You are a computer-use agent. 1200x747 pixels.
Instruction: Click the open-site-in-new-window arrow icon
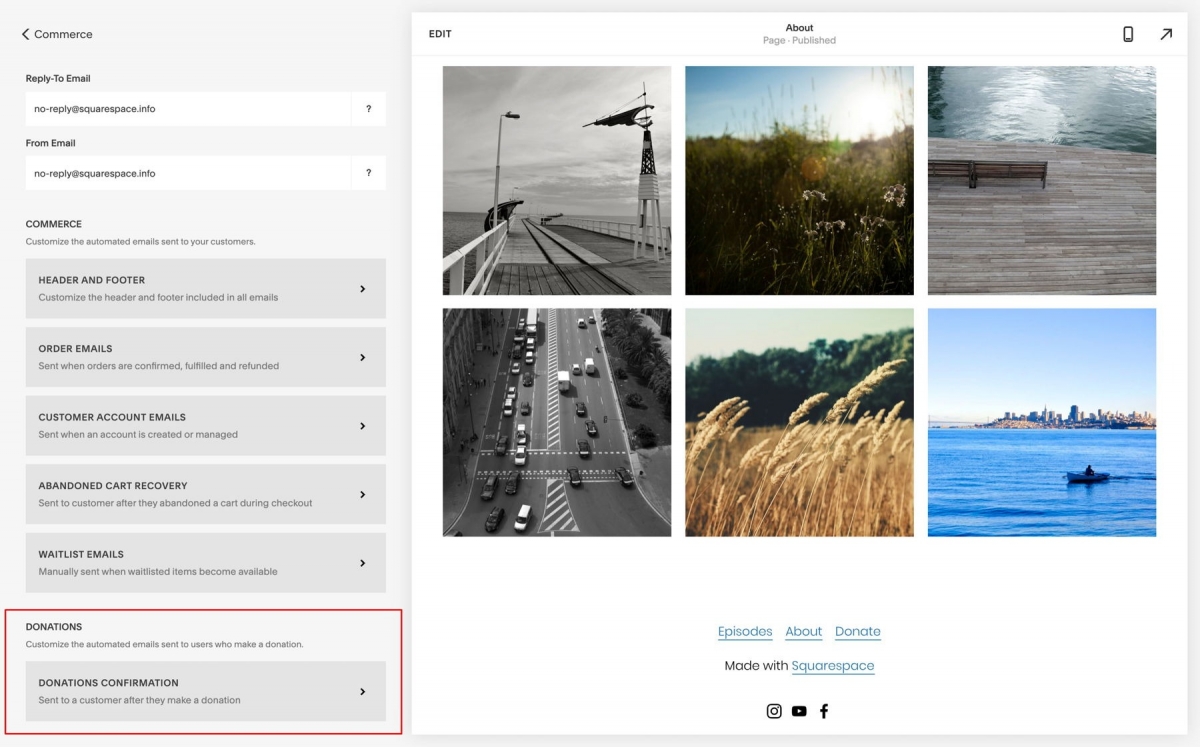1166,33
